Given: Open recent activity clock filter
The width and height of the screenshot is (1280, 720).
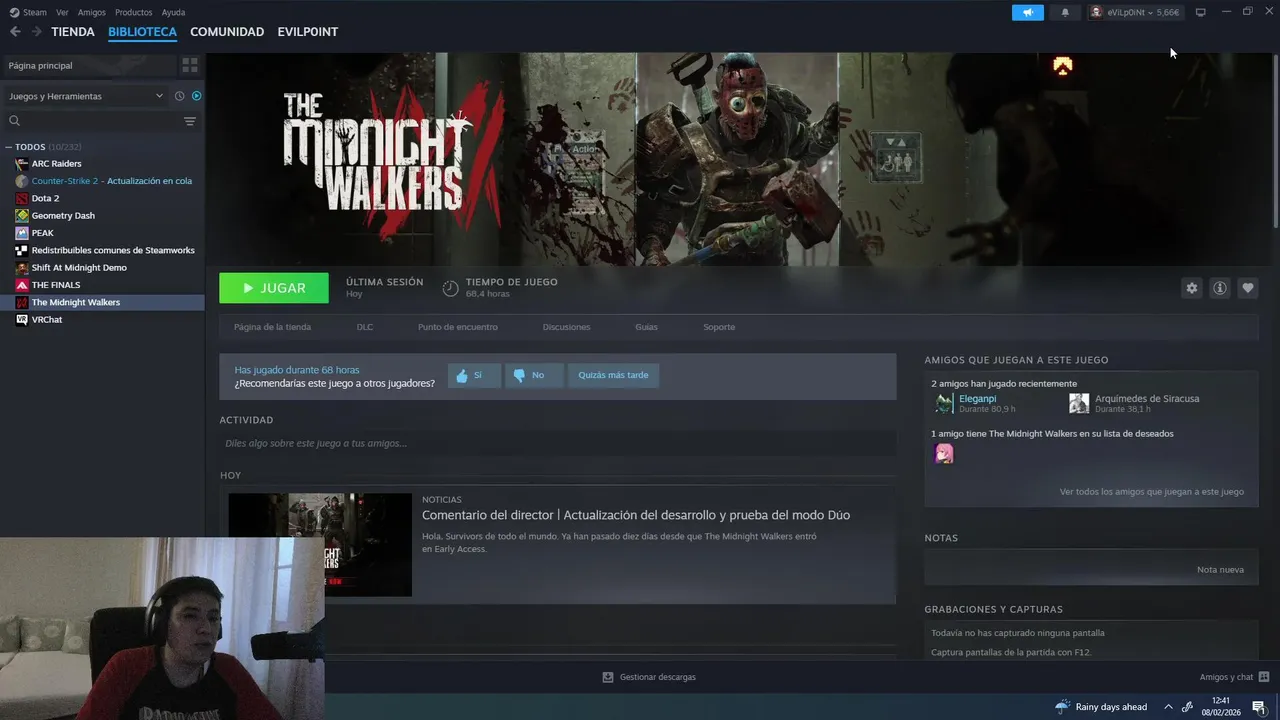Looking at the screenshot, I should pyautogui.click(x=180, y=96).
